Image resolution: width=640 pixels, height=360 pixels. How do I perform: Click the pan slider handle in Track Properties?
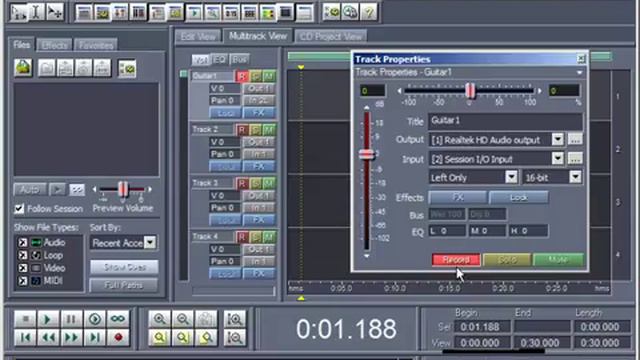click(x=470, y=91)
